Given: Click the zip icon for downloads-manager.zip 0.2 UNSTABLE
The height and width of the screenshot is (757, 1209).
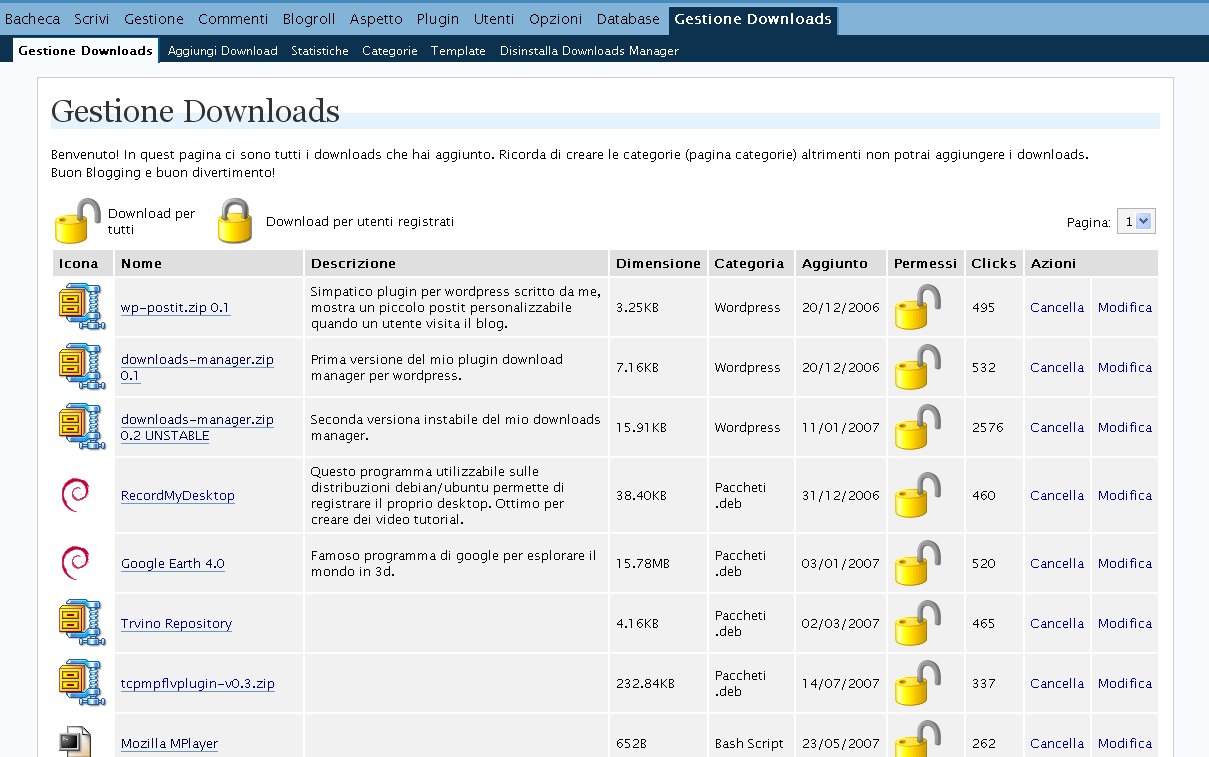Looking at the screenshot, I should (x=80, y=427).
